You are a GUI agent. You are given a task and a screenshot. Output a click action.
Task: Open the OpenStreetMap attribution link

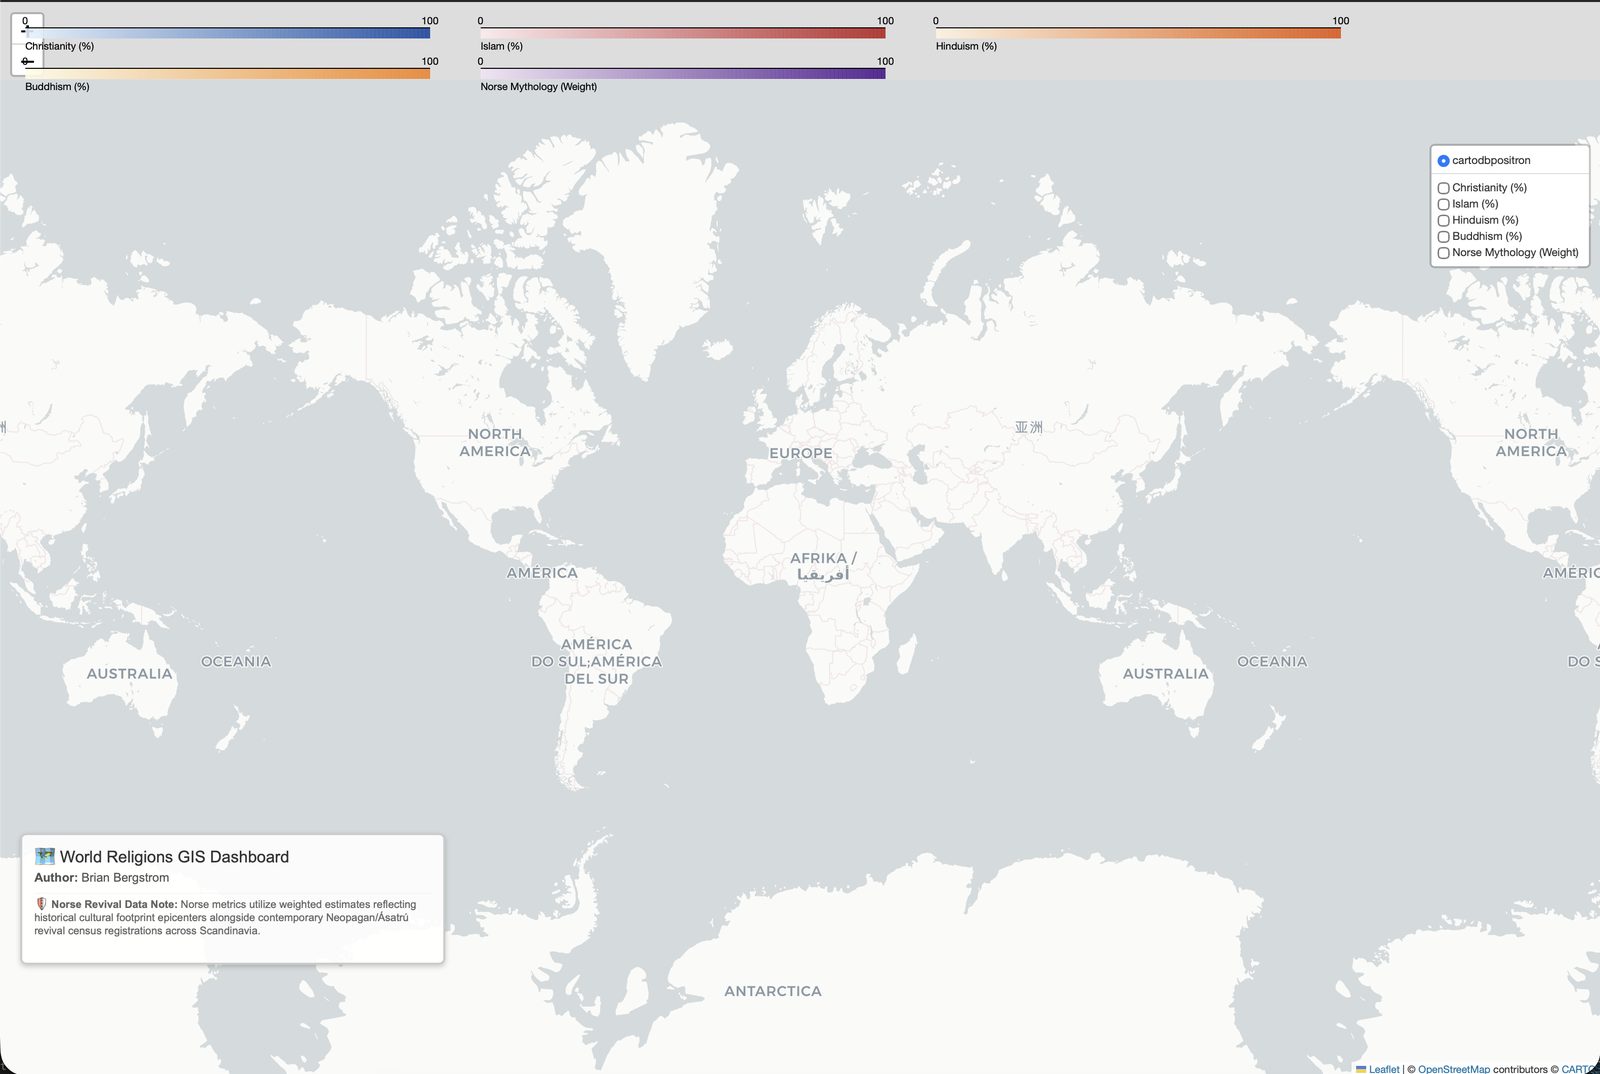(x=1453, y=1069)
